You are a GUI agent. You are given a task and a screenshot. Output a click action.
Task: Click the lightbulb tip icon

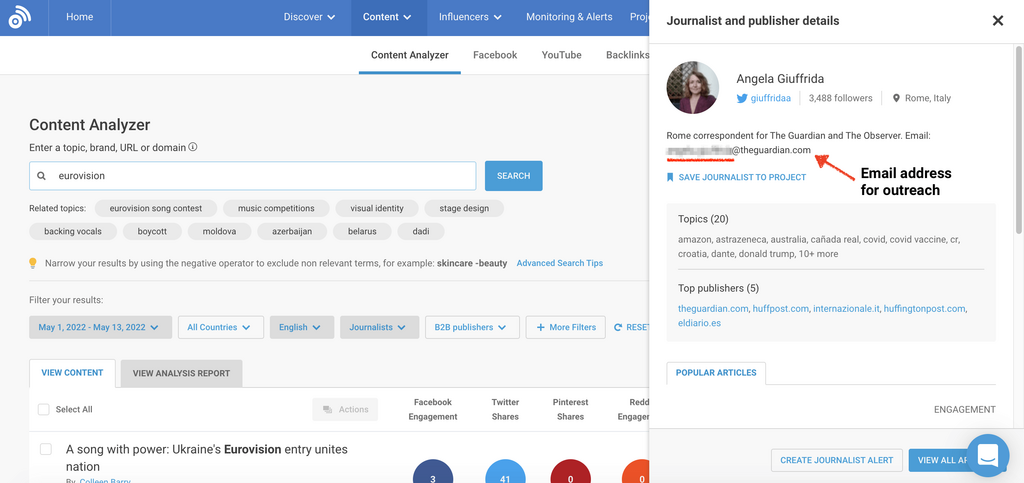click(33, 263)
